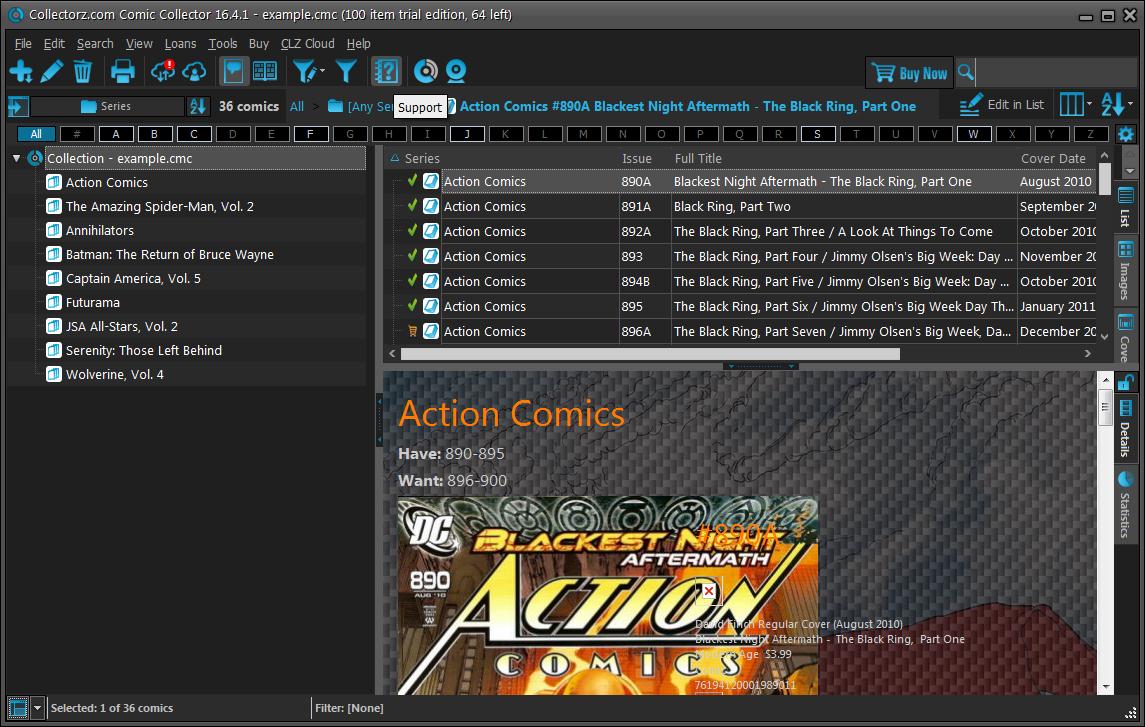Click the Buy Now button

click(908, 72)
